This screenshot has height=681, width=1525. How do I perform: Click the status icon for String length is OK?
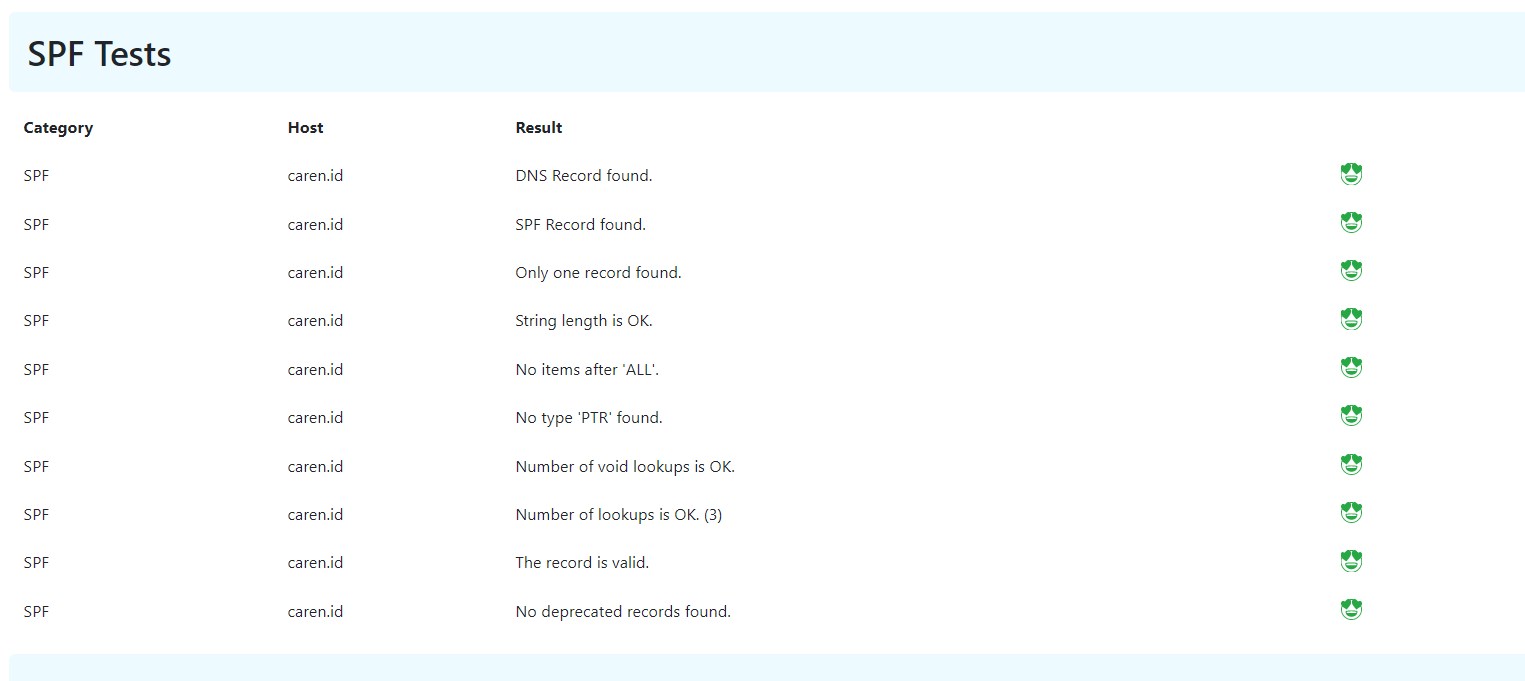(x=1351, y=320)
